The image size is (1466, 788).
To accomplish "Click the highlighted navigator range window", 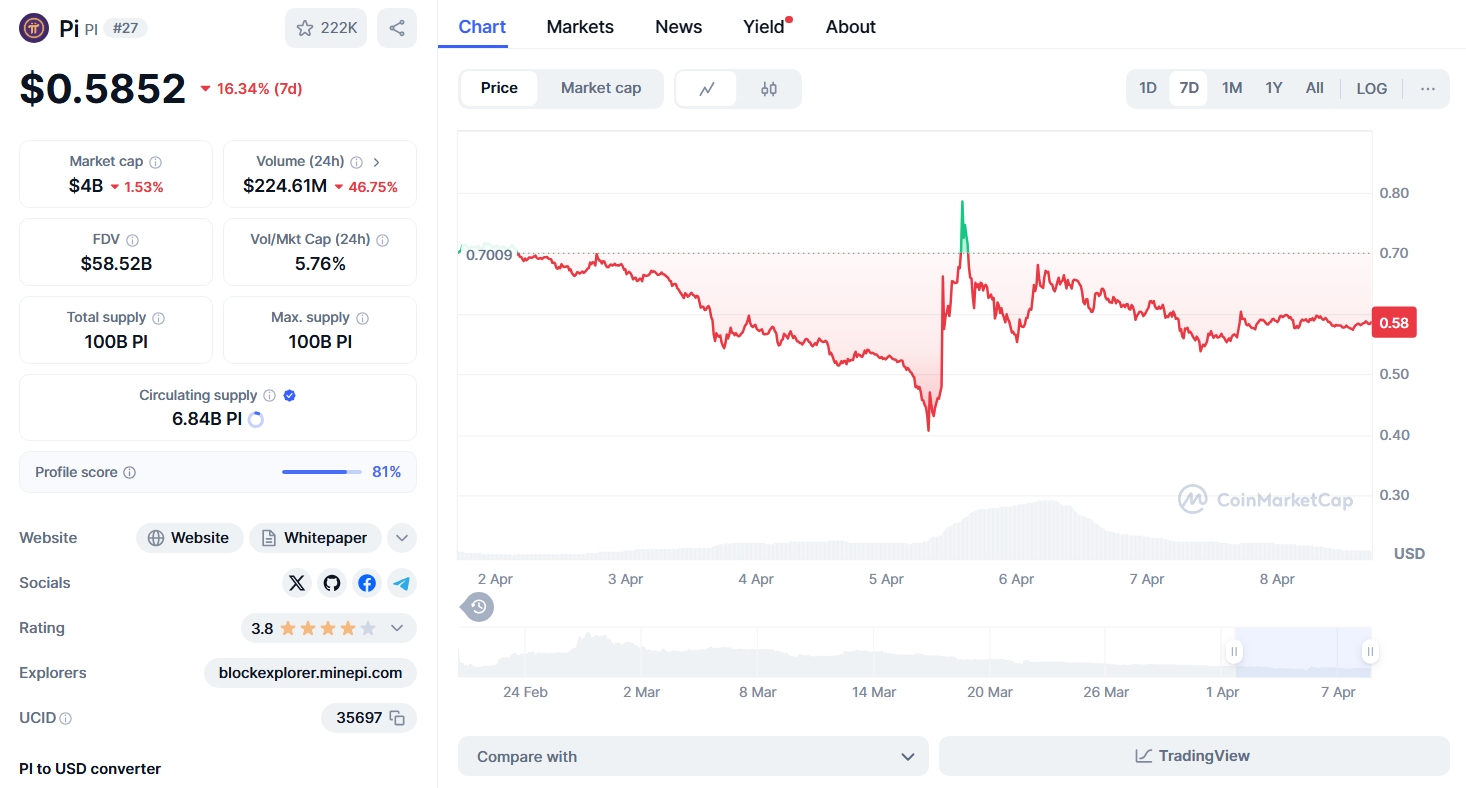I will tap(1302, 652).
